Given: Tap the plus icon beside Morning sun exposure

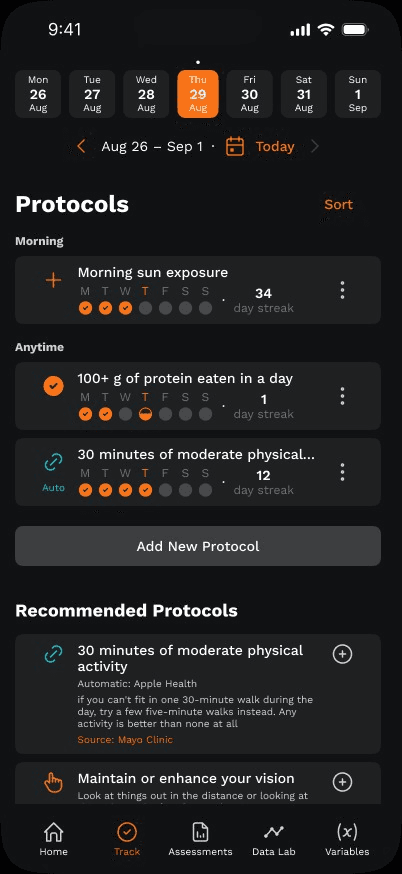Looking at the screenshot, I should [x=53, y=280].
